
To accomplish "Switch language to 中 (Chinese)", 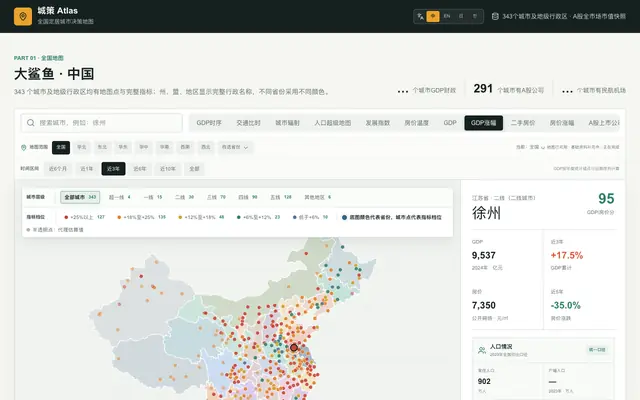I will click(433, 16).
